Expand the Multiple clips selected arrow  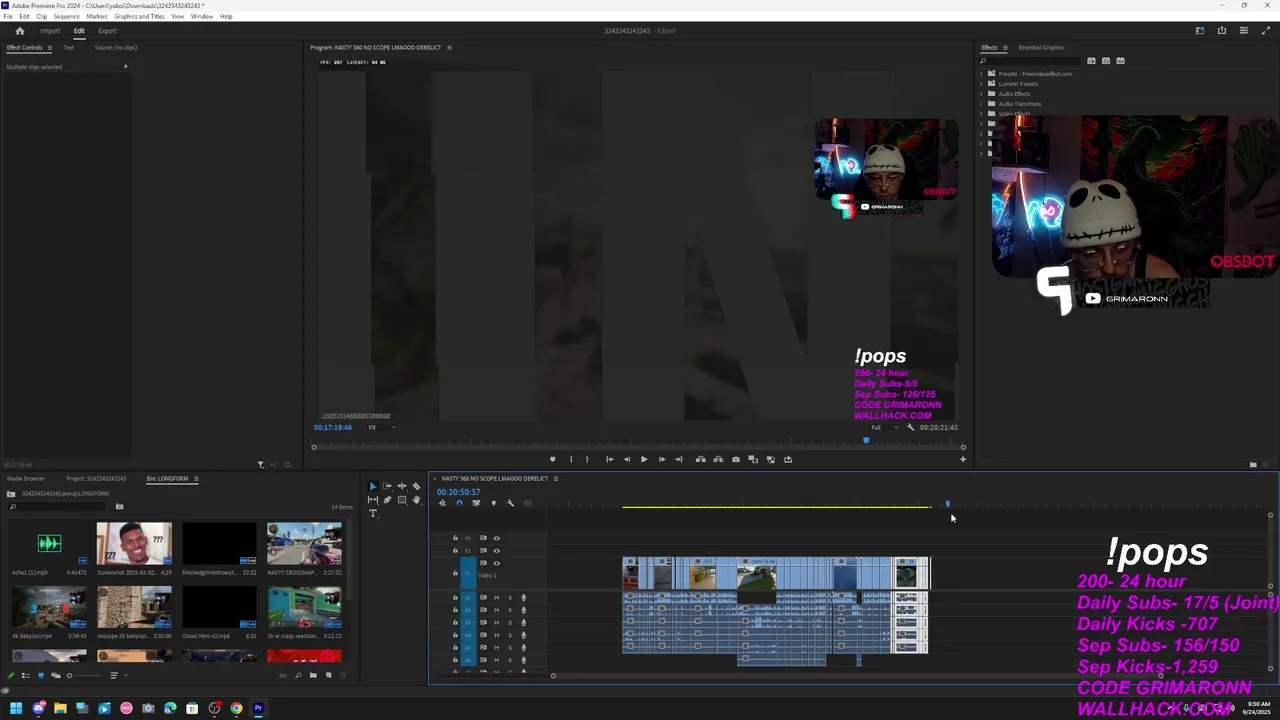125,67
